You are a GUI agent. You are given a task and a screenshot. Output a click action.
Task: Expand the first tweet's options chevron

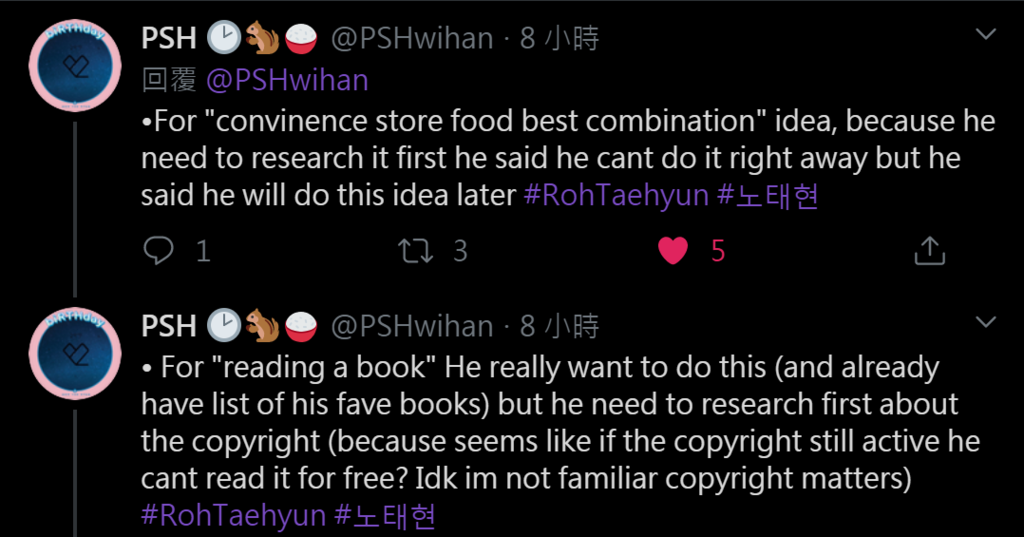985,33
